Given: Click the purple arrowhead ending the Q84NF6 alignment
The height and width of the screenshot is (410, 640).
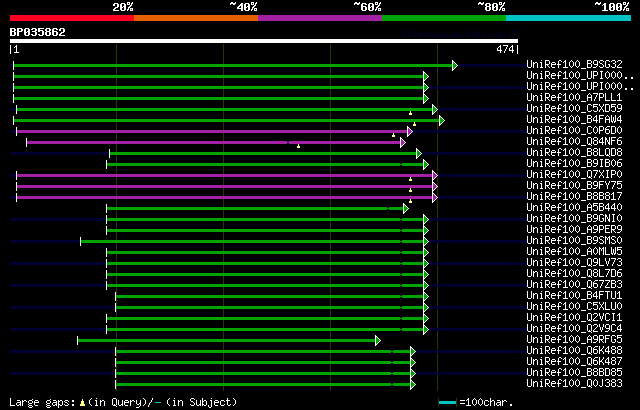Looking at the screenshot, I should tap(403, 142).
